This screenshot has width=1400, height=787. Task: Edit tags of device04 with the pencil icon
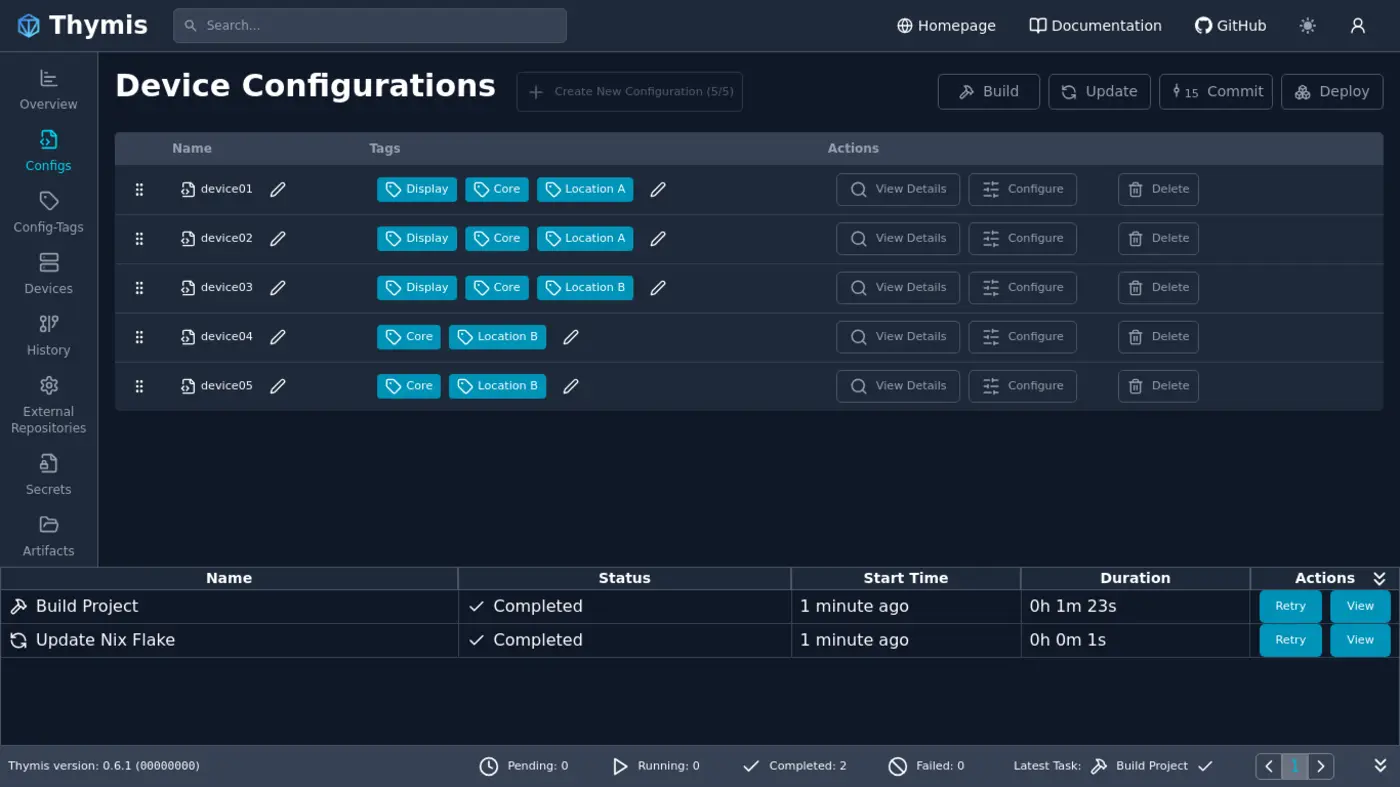[571, 336]
